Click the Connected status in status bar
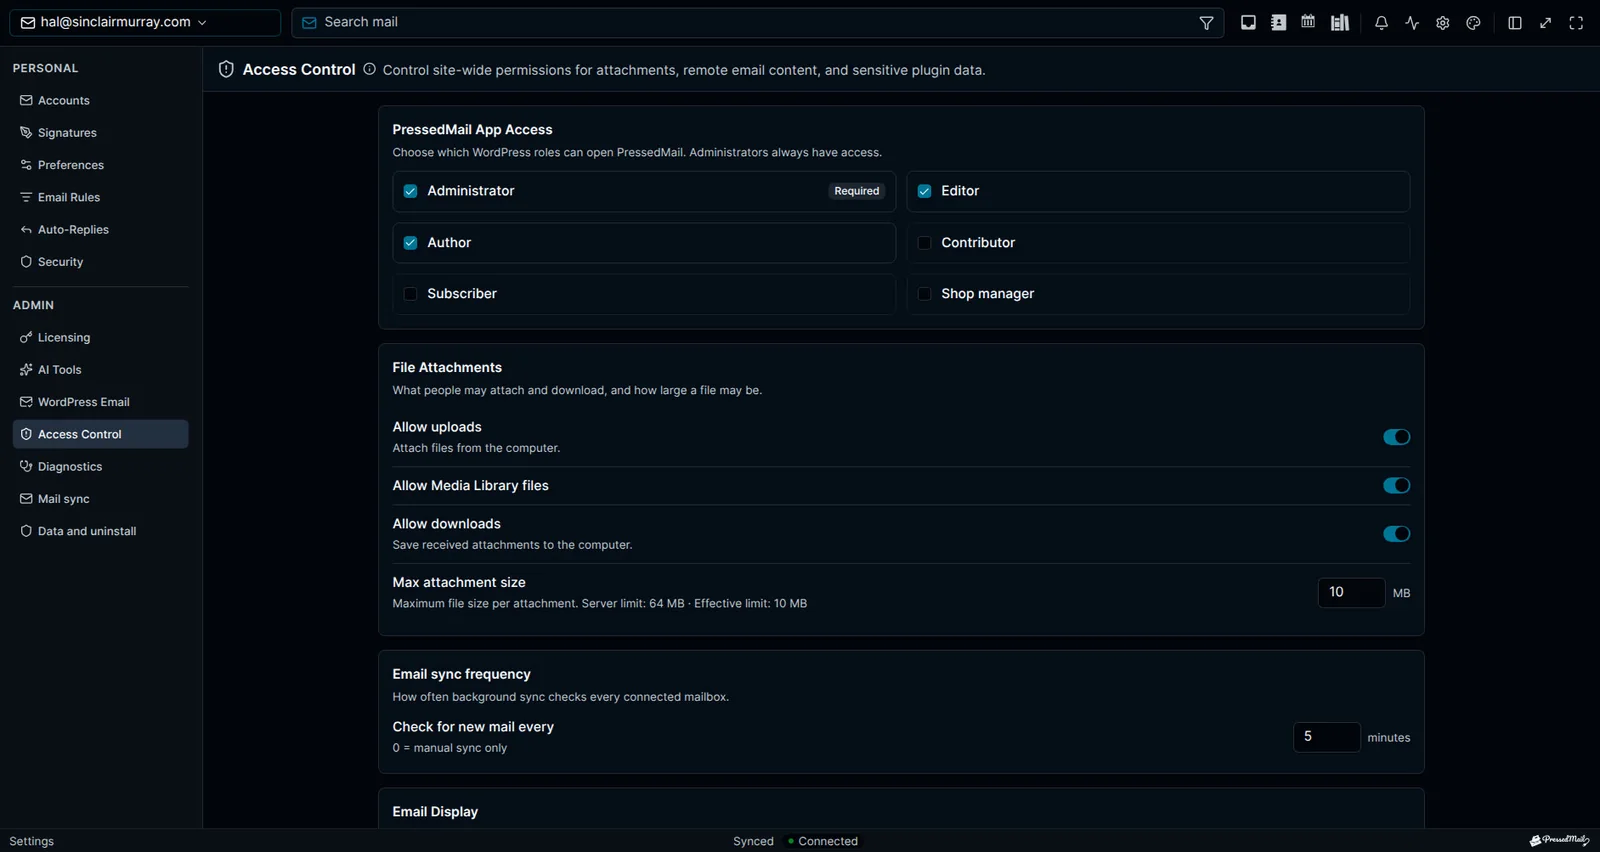 point(823,841)
